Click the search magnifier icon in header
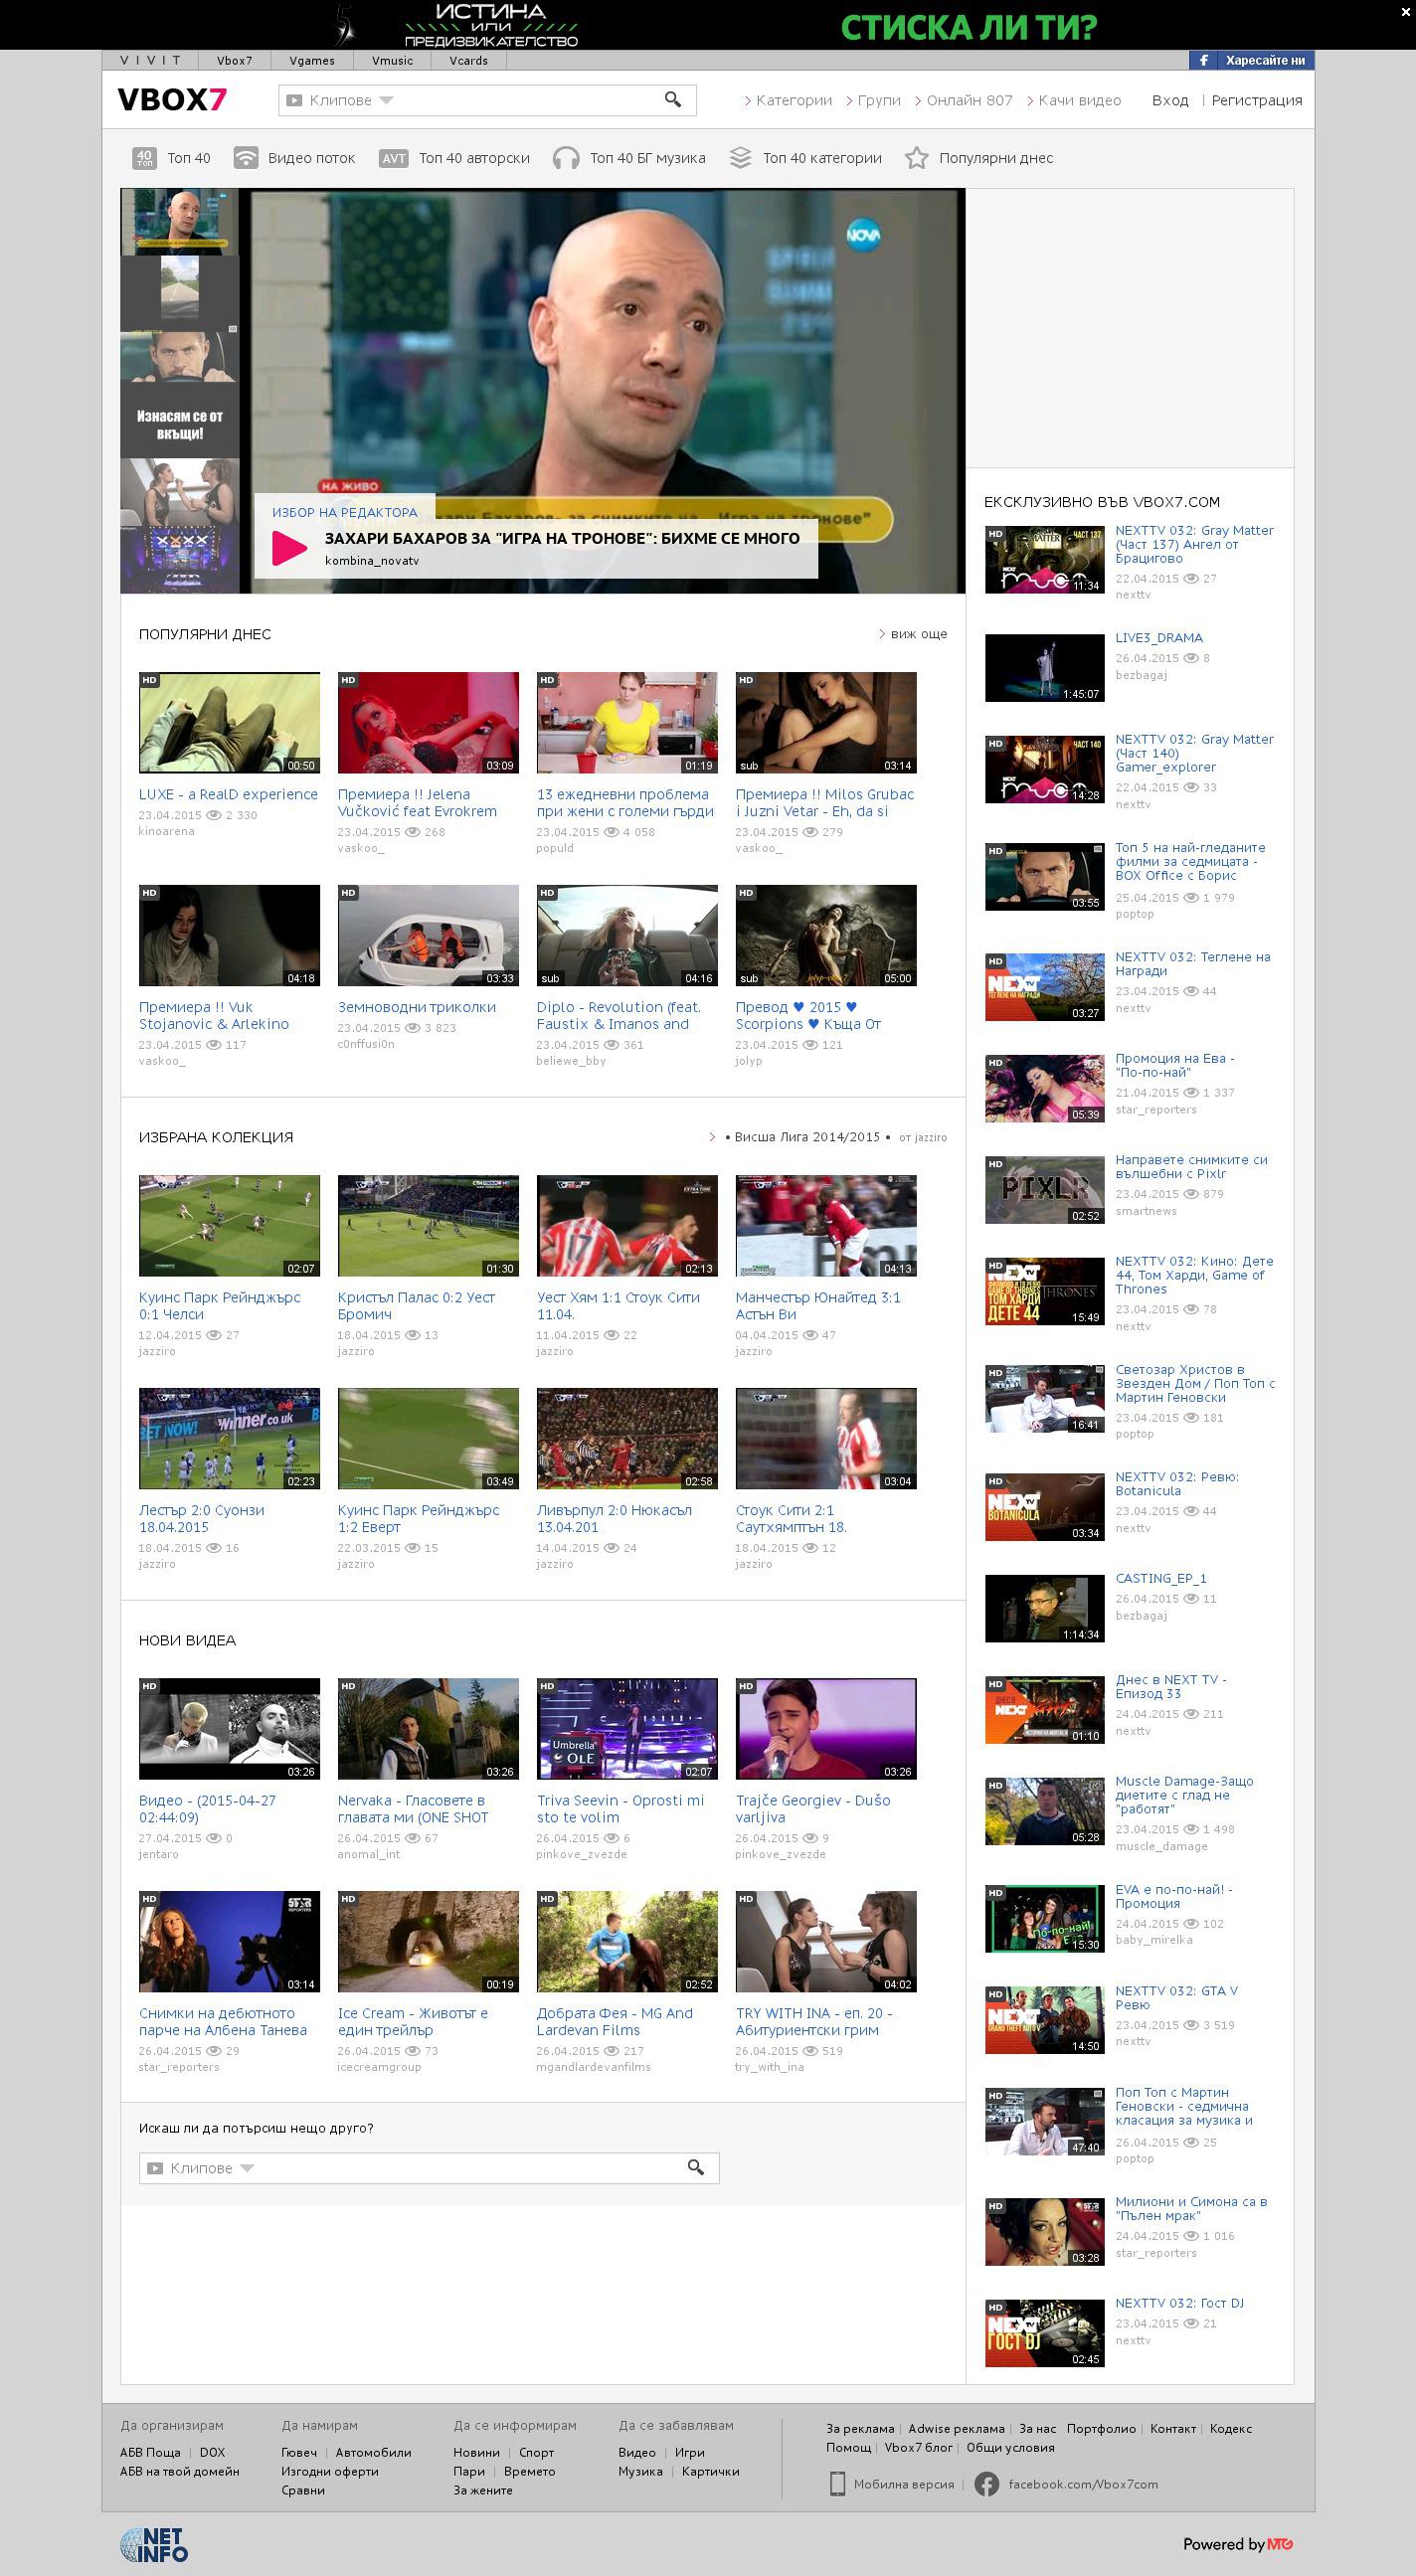This screenshot has width=1416, height=2576. point(673,99)
